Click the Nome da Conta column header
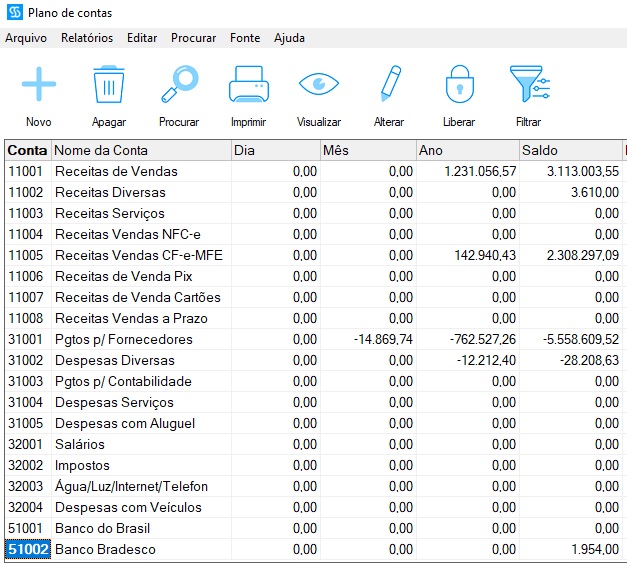Viewport: 627px width, 569px height. pyautogui.click(x=140, y=150)
